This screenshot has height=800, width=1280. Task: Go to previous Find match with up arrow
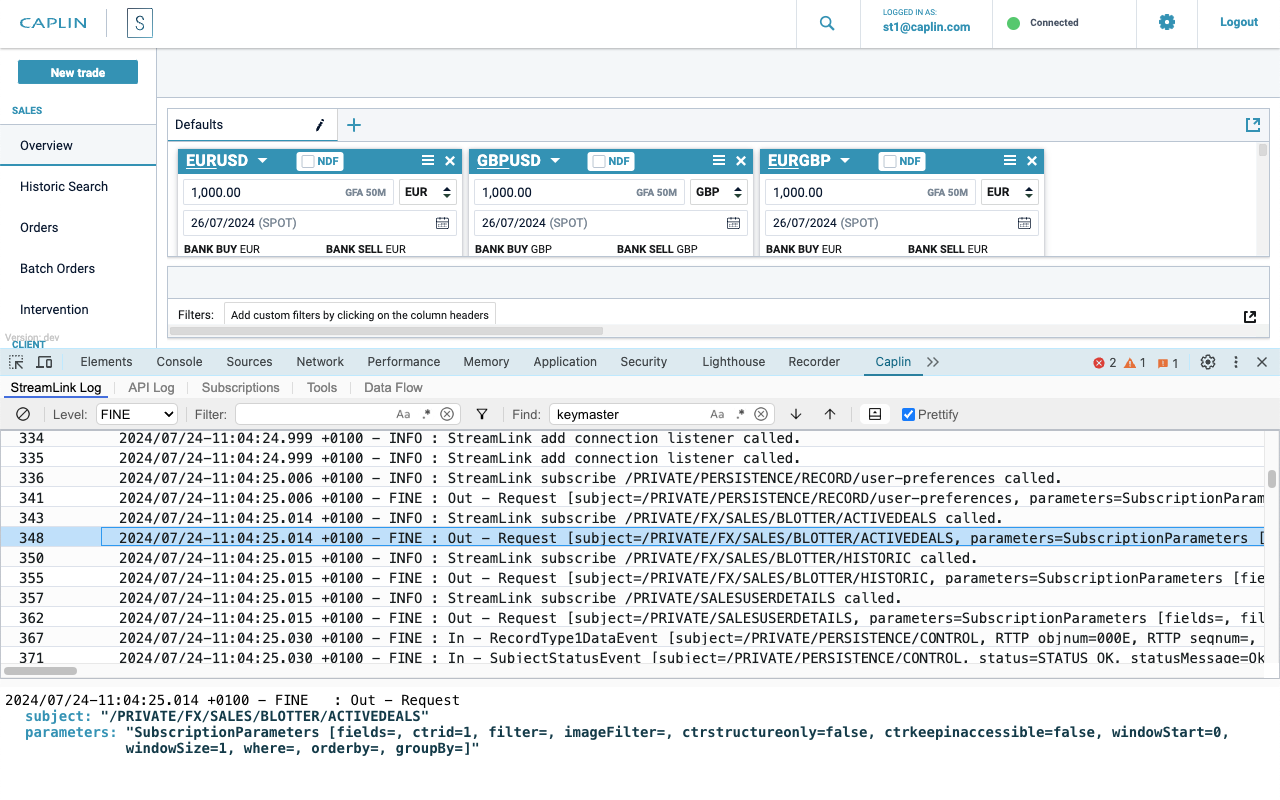click(x=830, y=414)
